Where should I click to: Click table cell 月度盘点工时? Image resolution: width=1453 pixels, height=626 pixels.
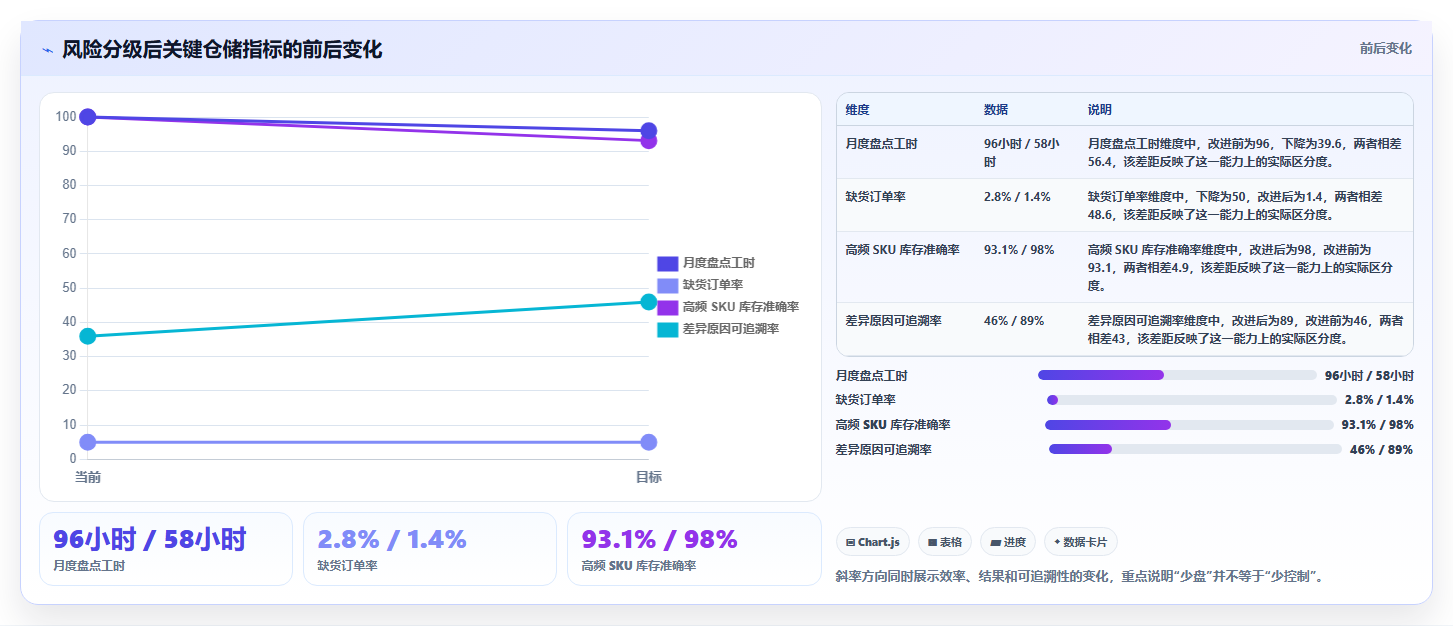coord(881,144)
